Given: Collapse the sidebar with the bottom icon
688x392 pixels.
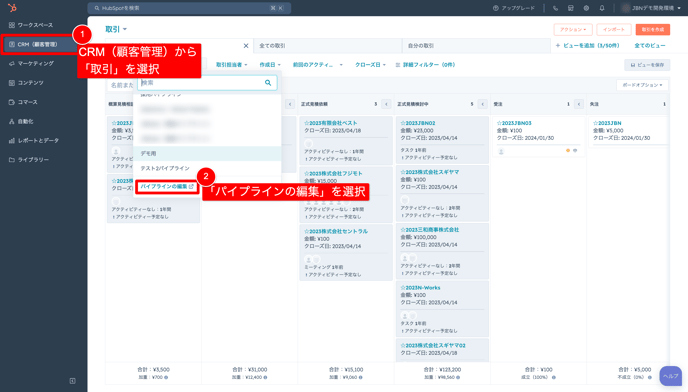Looking at the screenshot, I should pyautogui.click(x=72, y=381).
